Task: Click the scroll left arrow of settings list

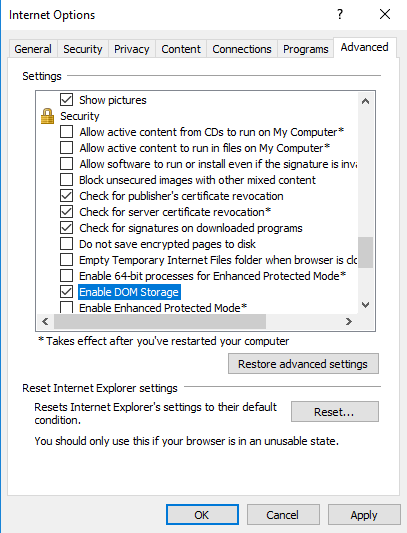Action: click(45, 321)
